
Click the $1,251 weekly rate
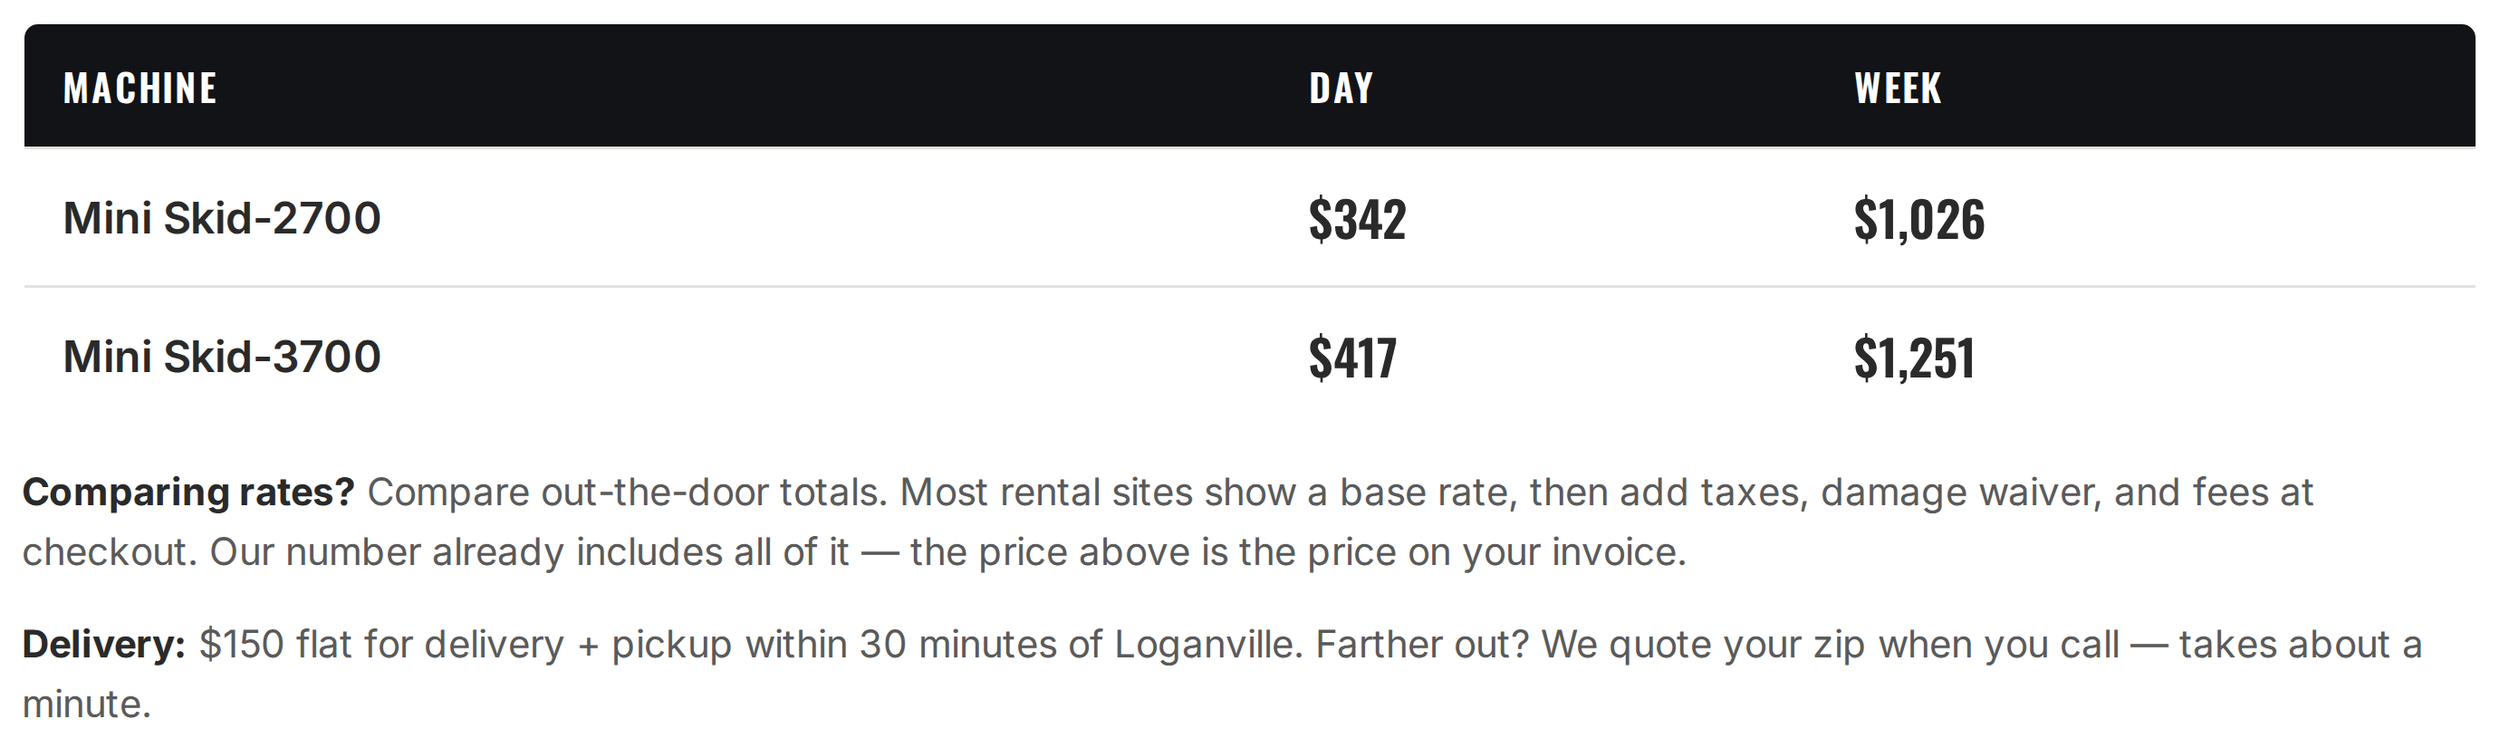(1914, 358)
